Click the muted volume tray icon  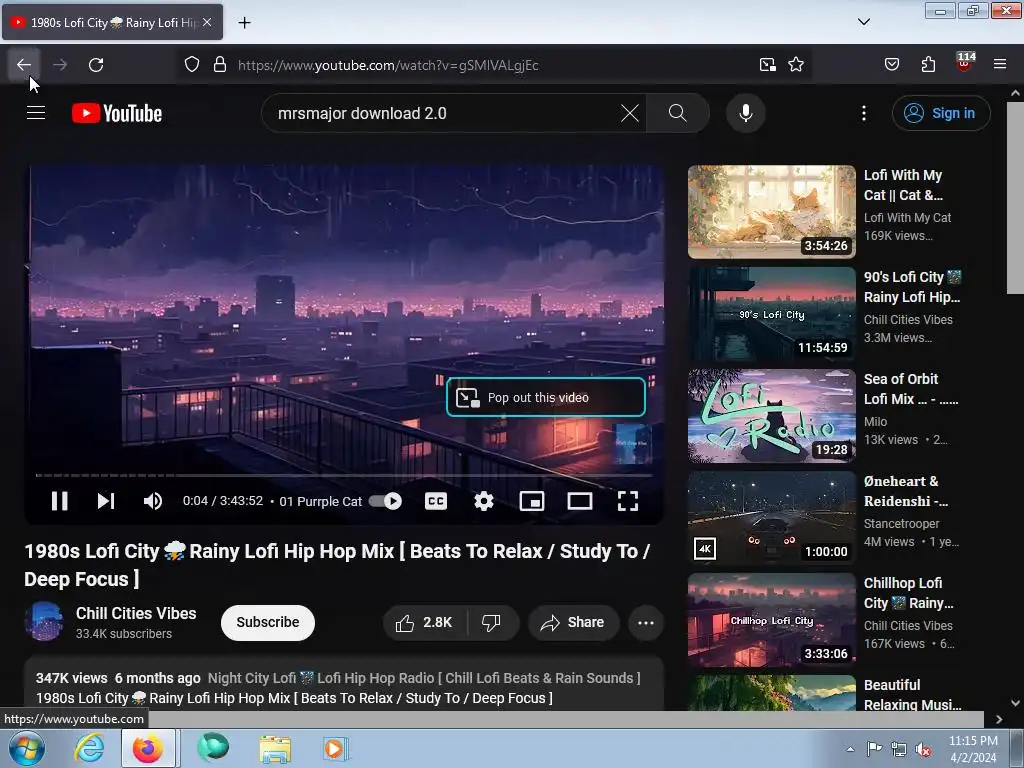pos(923,750)
